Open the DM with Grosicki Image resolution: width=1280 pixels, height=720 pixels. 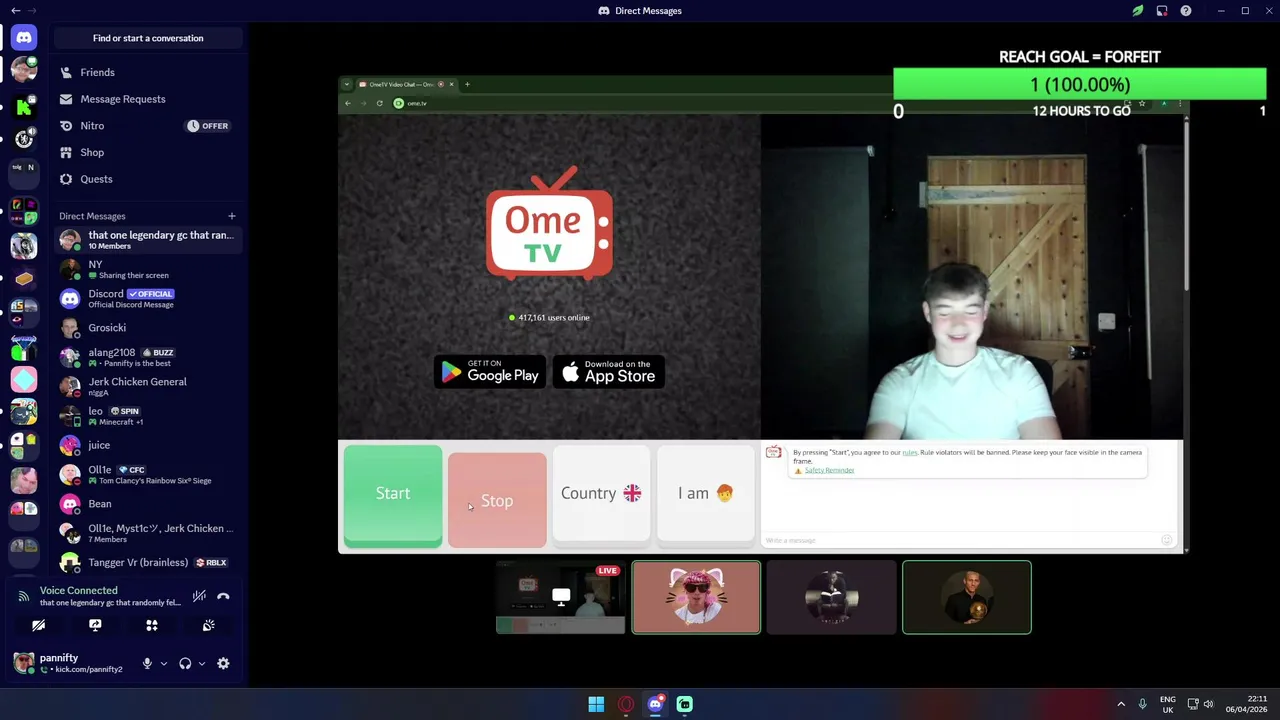point(147,327)
